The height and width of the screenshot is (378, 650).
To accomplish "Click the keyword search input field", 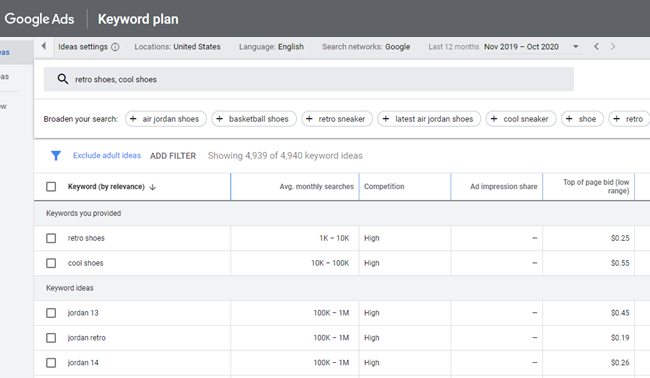I will (x=309, y=79).
